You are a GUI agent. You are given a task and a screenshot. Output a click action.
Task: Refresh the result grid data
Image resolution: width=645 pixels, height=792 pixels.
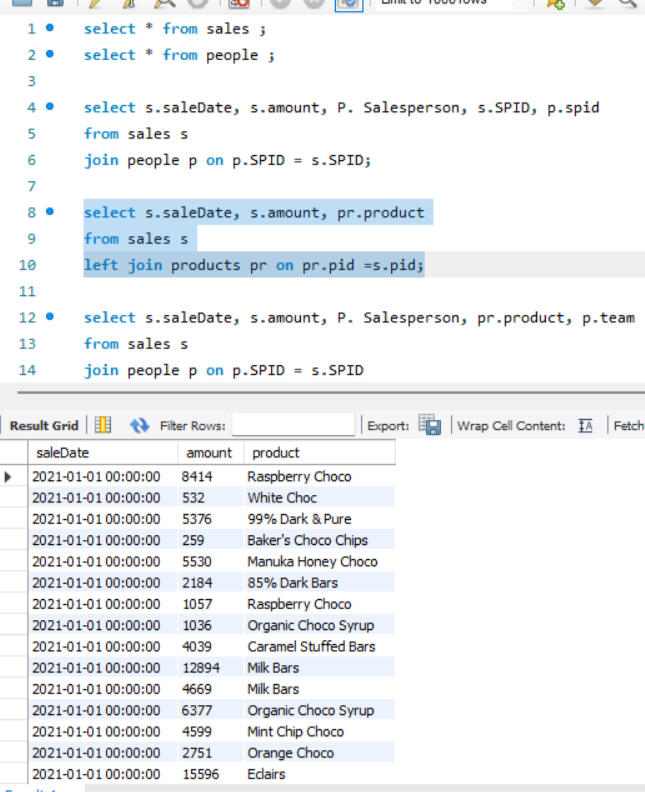tap(139, 426)
